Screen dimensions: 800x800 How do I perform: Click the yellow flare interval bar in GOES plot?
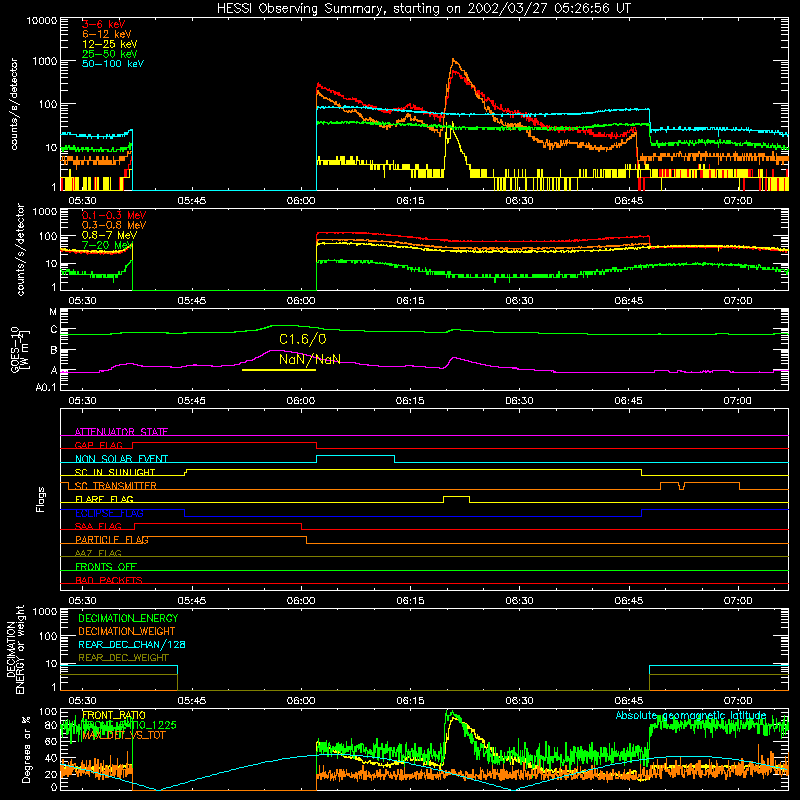point(279,370)
